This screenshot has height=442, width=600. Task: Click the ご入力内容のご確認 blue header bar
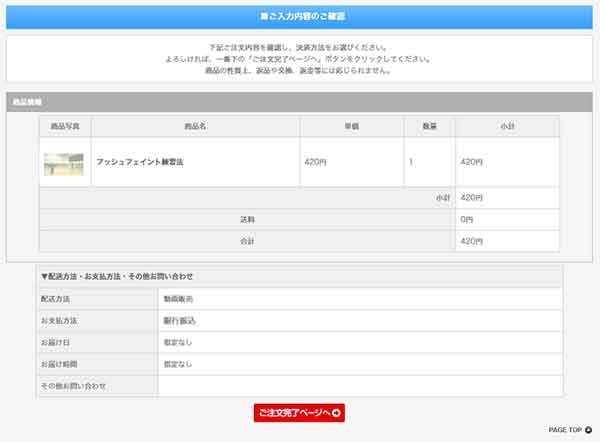pyautogui.click(x=299, y=17)
